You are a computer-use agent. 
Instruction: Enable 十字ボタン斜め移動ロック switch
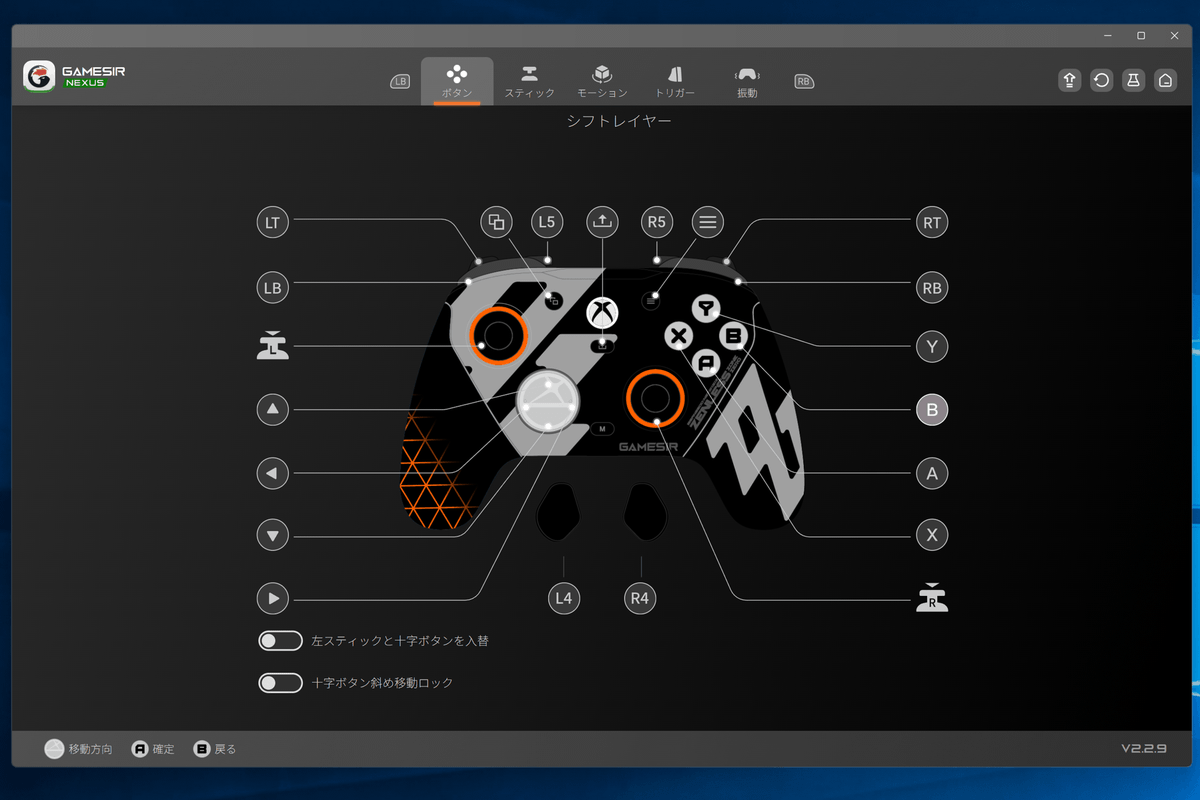(280, 683)
